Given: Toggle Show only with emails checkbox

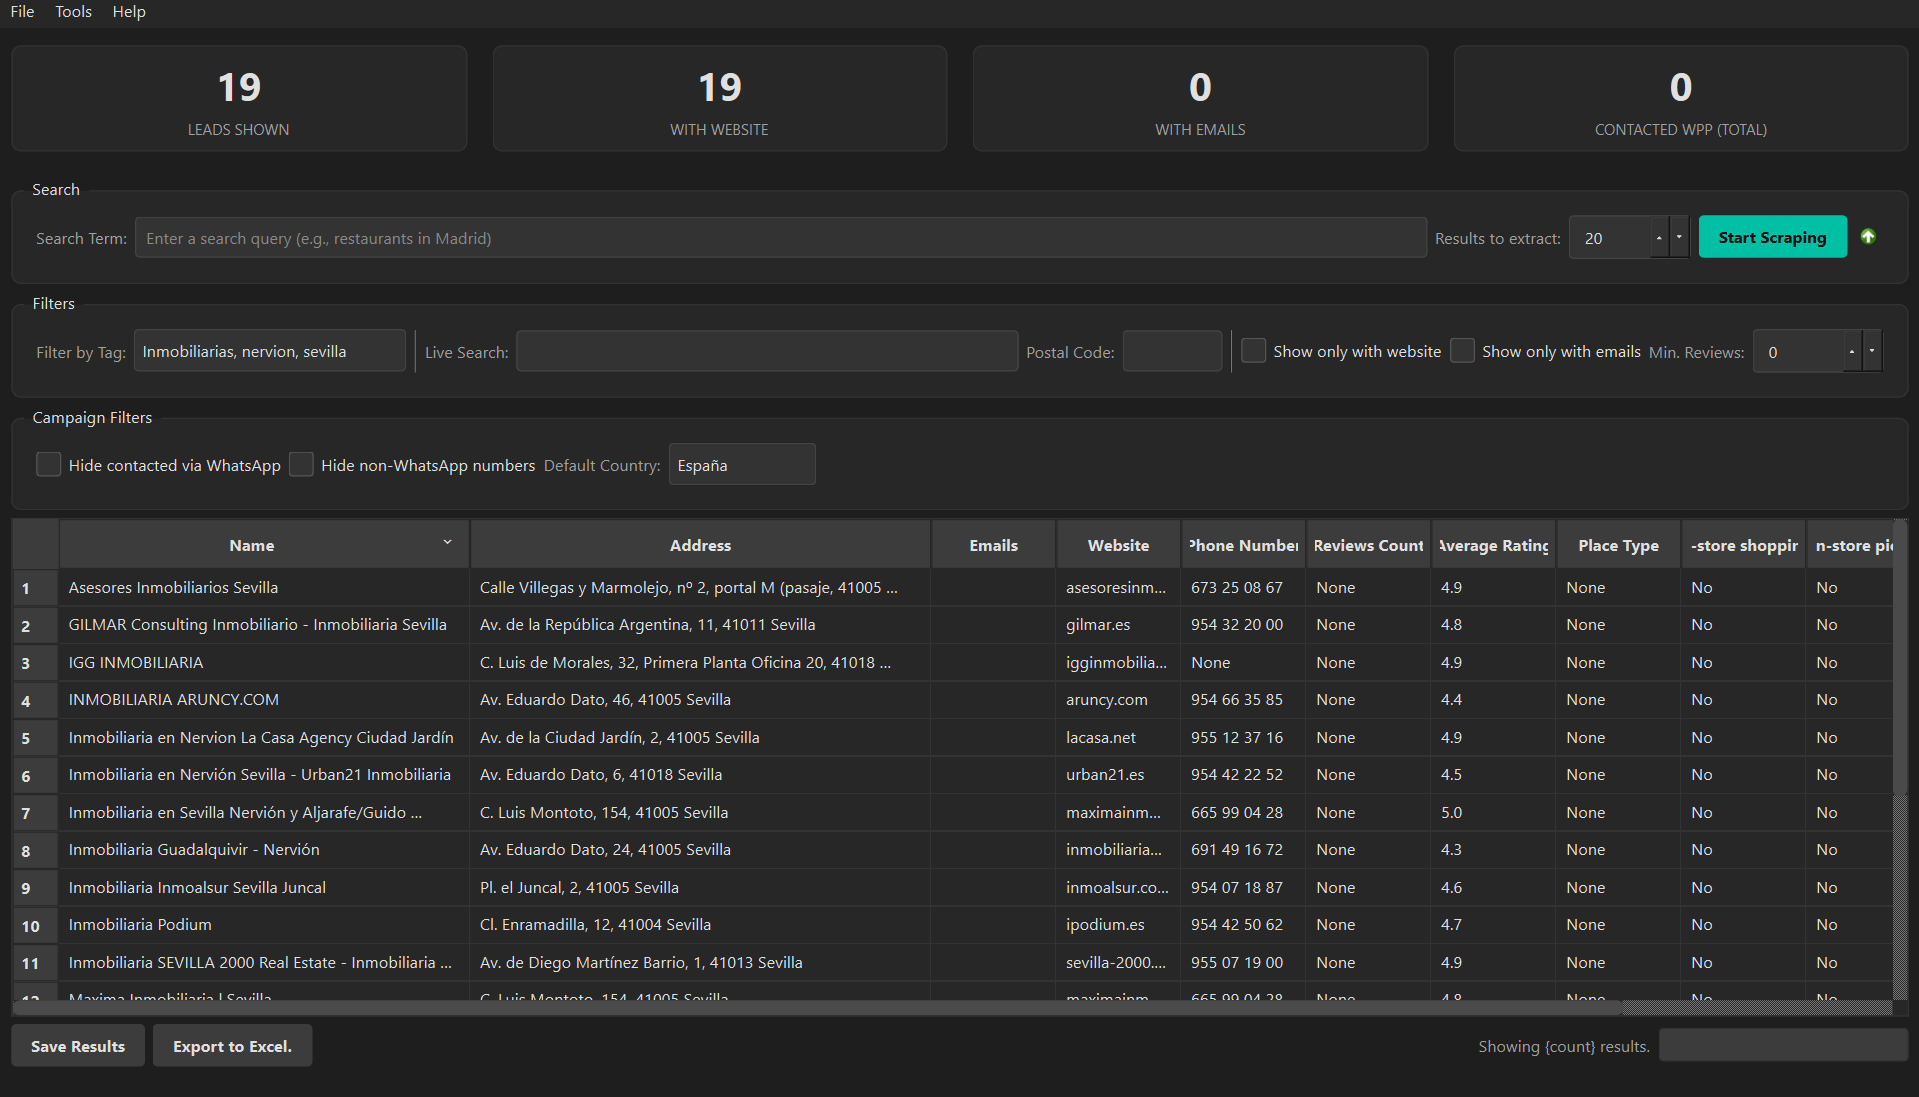Looking at the screenshot, I should [1462, 351].
